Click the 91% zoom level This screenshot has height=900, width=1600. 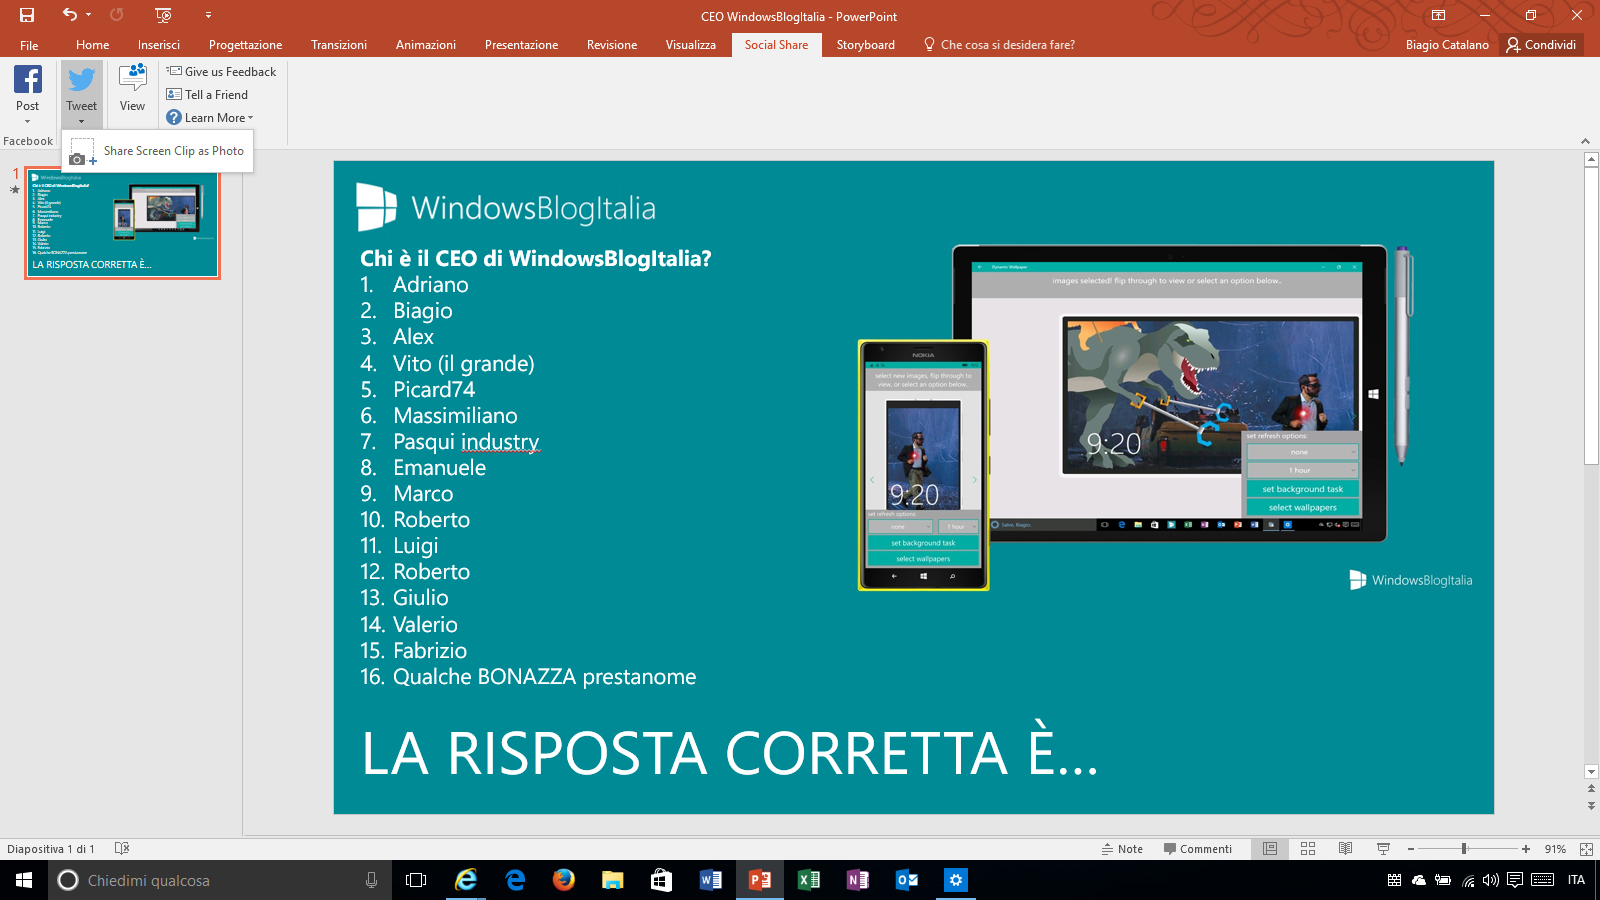[1555, 849]
